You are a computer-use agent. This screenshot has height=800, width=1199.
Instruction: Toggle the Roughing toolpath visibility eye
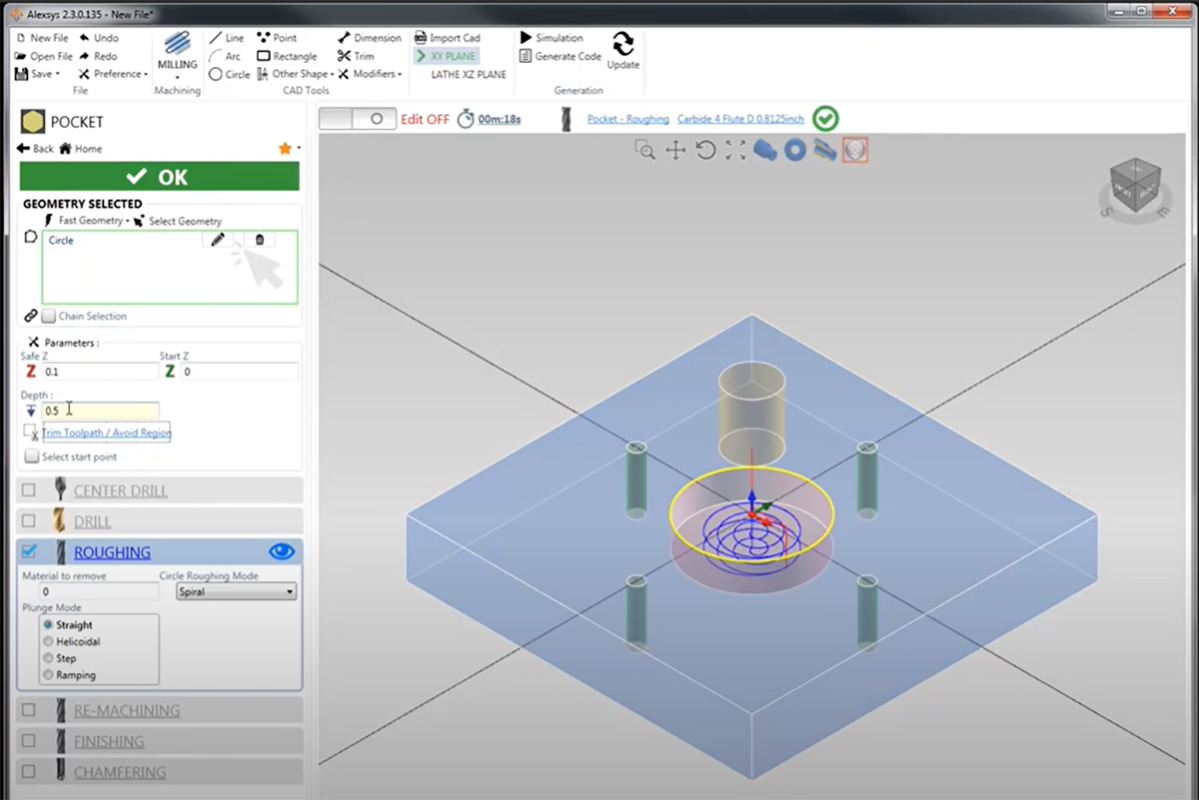click(281, 551)
